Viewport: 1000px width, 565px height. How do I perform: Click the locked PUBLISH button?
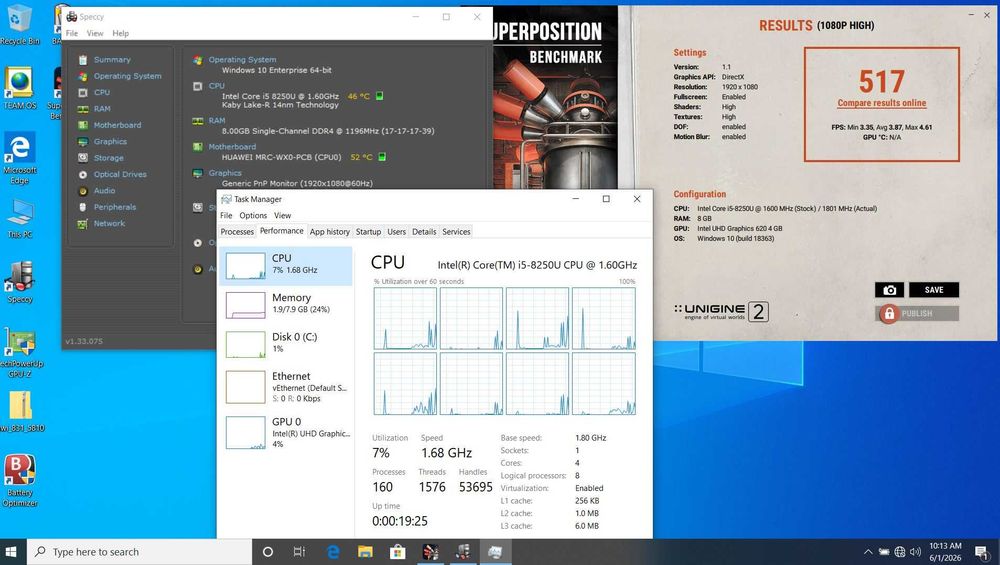coord(917,313)
